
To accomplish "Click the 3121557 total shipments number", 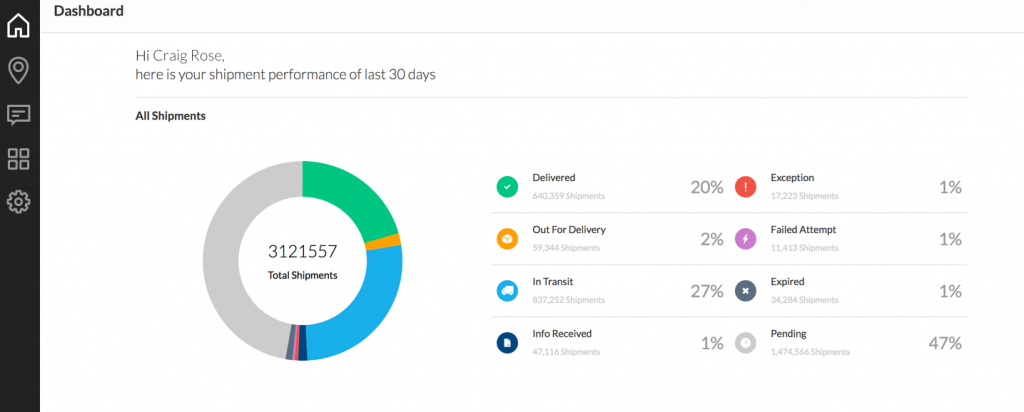I will pos(302,251).
